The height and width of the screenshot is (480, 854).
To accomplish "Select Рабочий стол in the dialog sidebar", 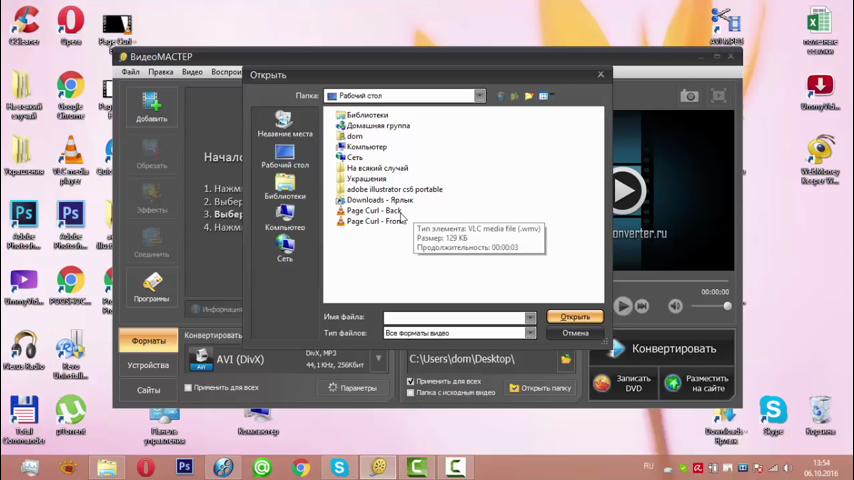I will coord(285,156).
